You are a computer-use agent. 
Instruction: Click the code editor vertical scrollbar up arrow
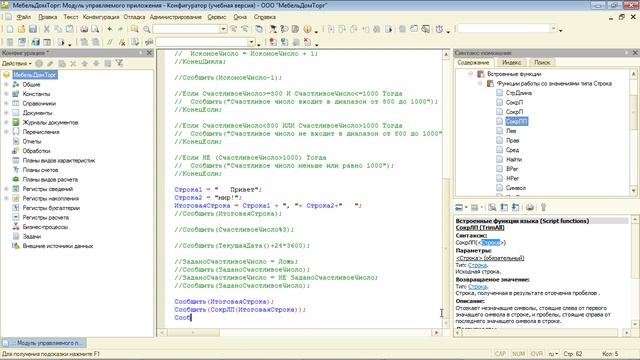coord(446,54)
